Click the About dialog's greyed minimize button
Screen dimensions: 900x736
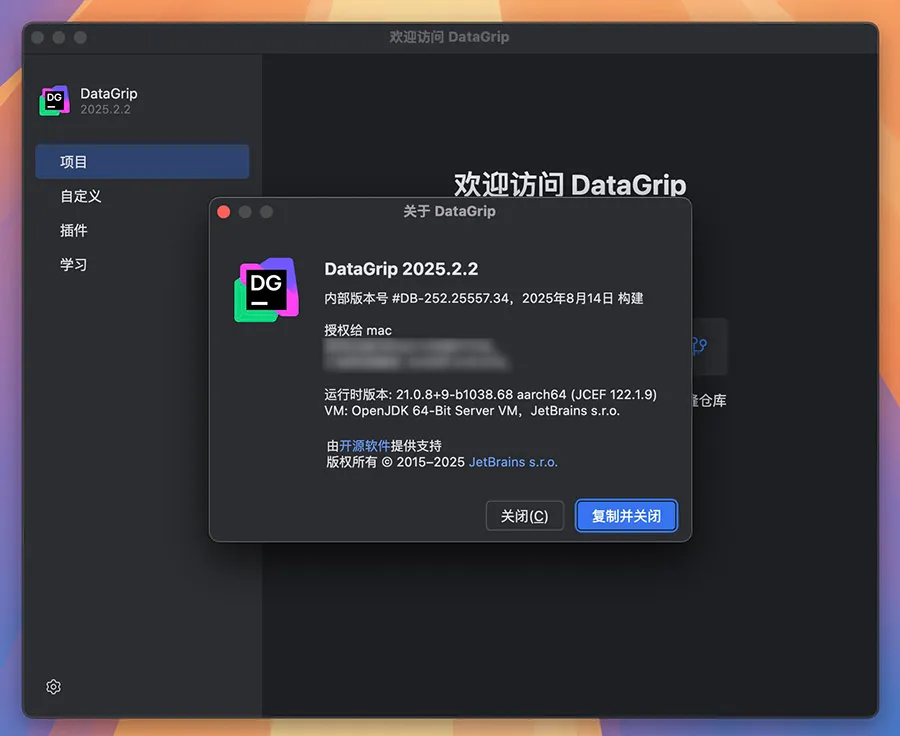(245, 212)
